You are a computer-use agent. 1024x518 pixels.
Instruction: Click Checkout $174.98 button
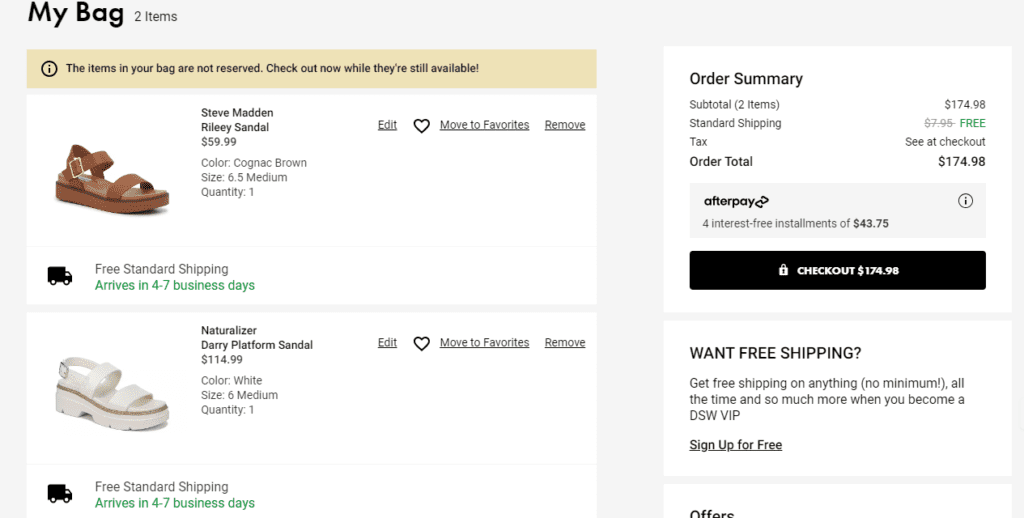coord(837,270)
